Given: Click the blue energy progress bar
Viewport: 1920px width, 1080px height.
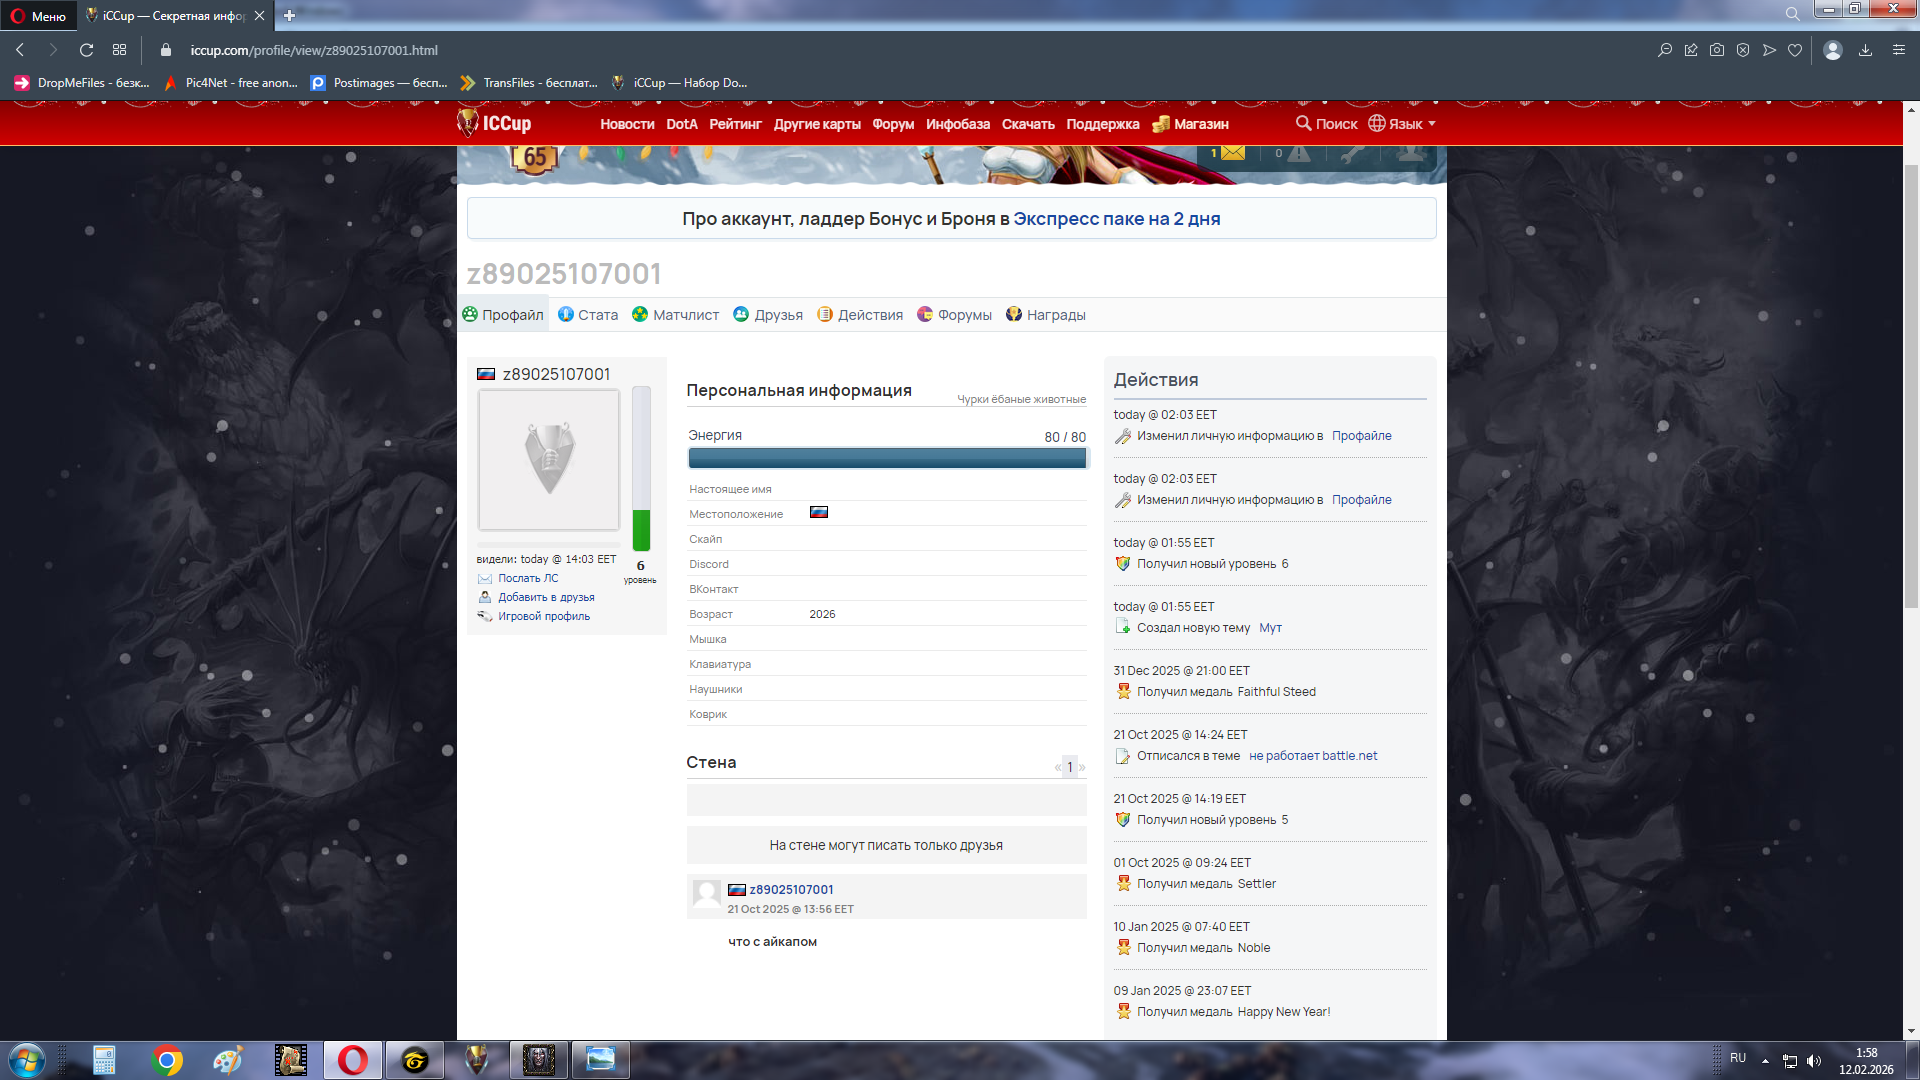Looking at the screenshot, I should click(x=886, y=458).
